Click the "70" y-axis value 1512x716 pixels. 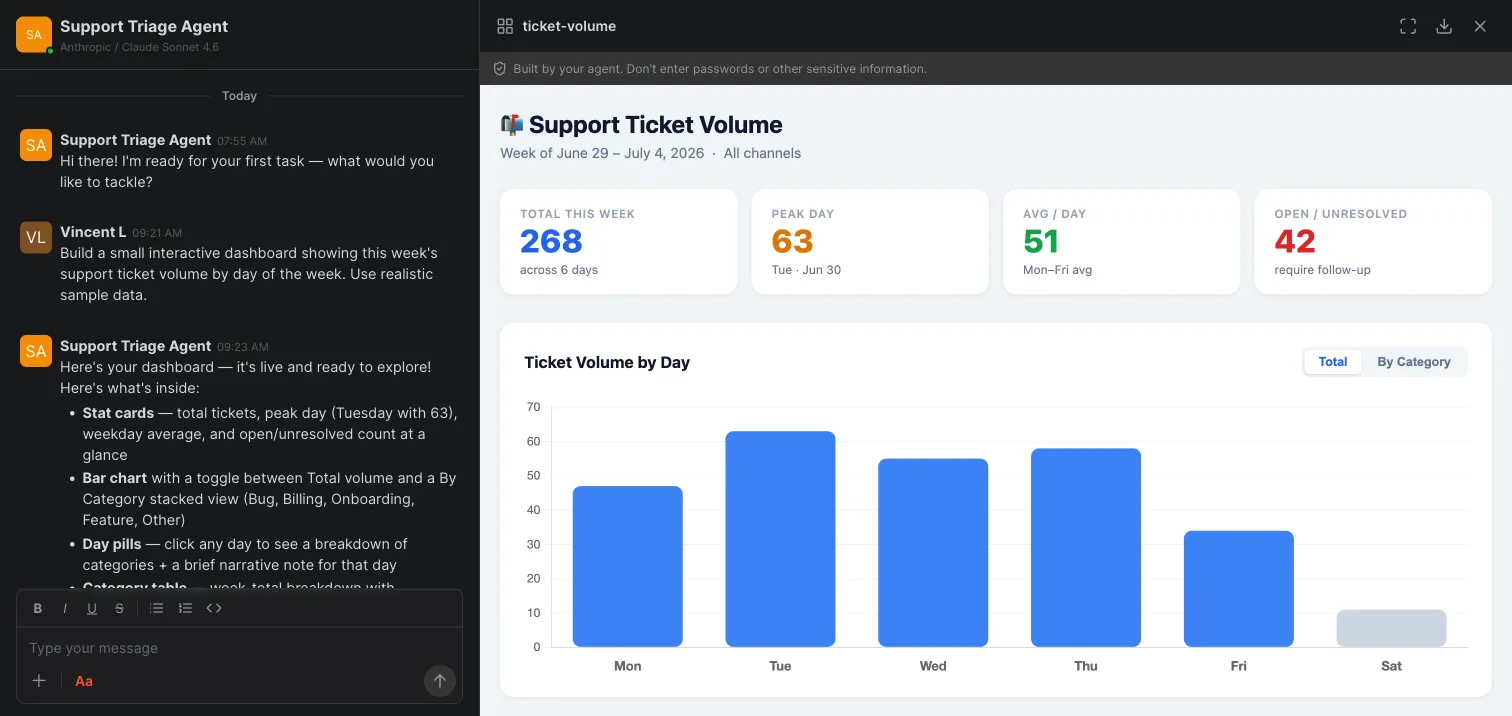pyautogui.click(x=534, y=407)
